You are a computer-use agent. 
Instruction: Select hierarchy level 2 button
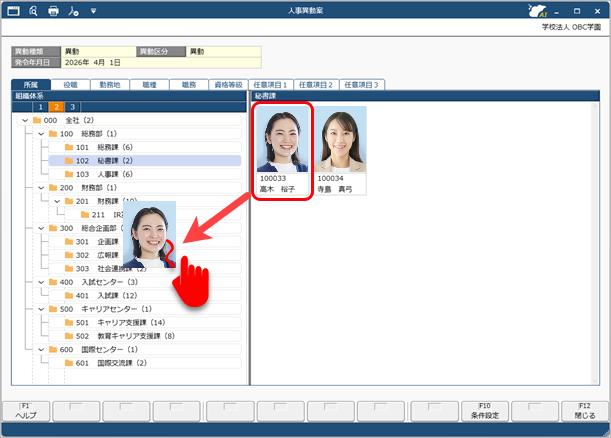pyautogui.click(x=57, y=107)
